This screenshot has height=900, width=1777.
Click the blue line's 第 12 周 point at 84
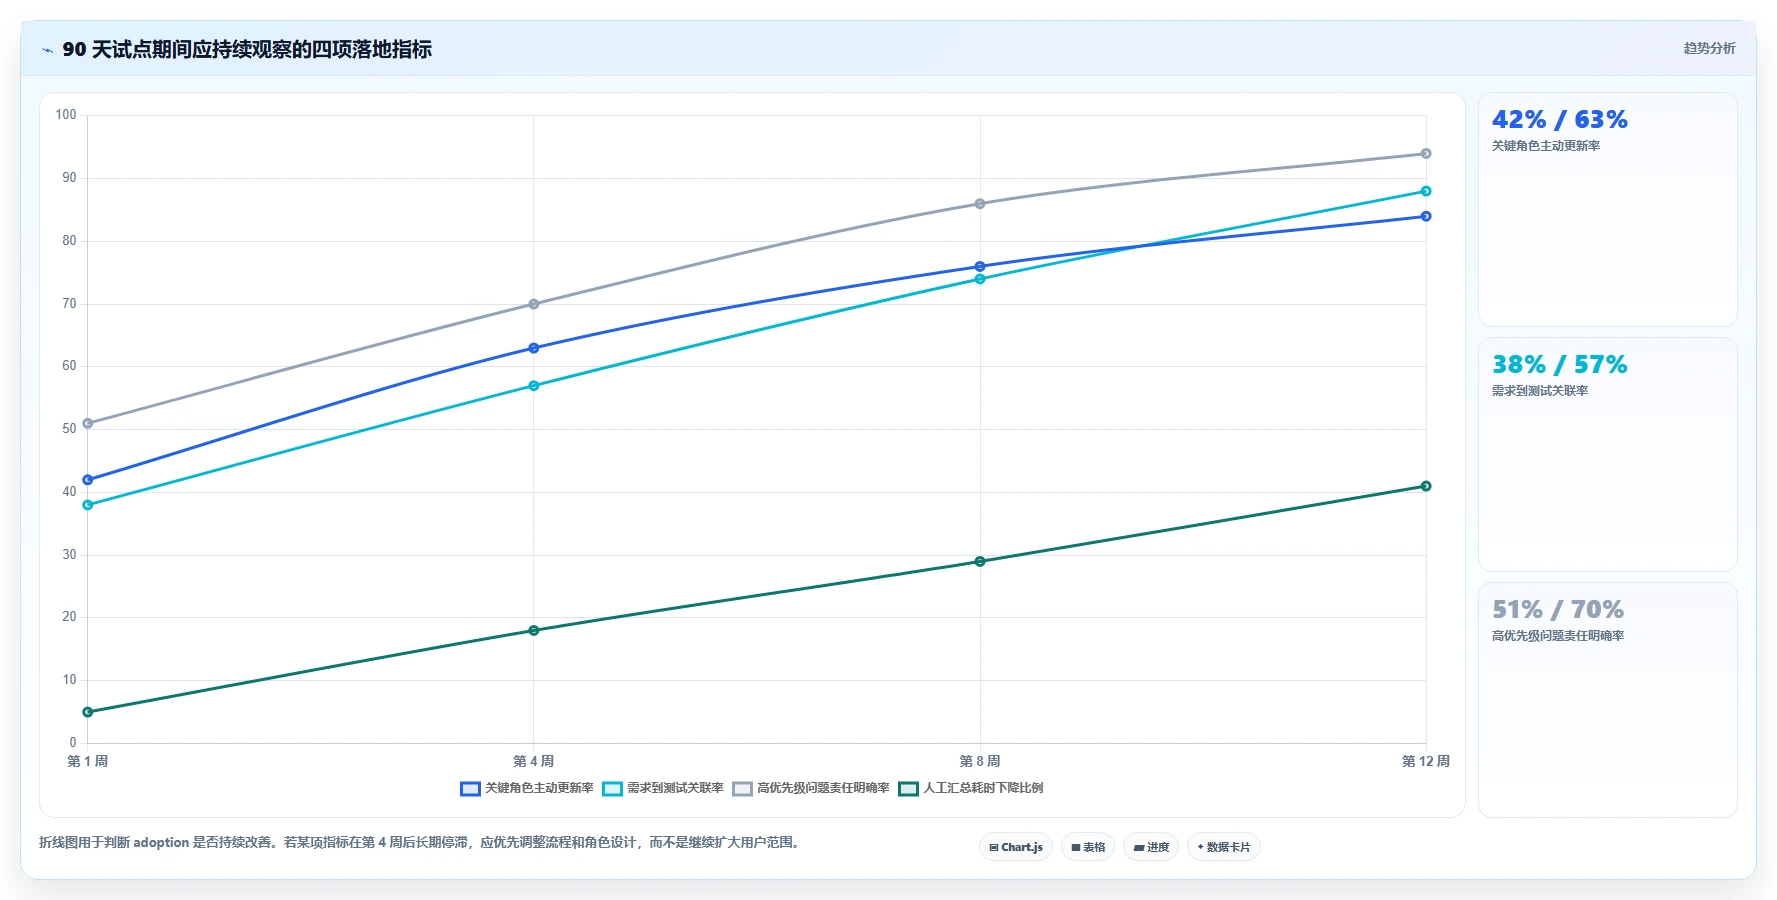coord(1426,216)
